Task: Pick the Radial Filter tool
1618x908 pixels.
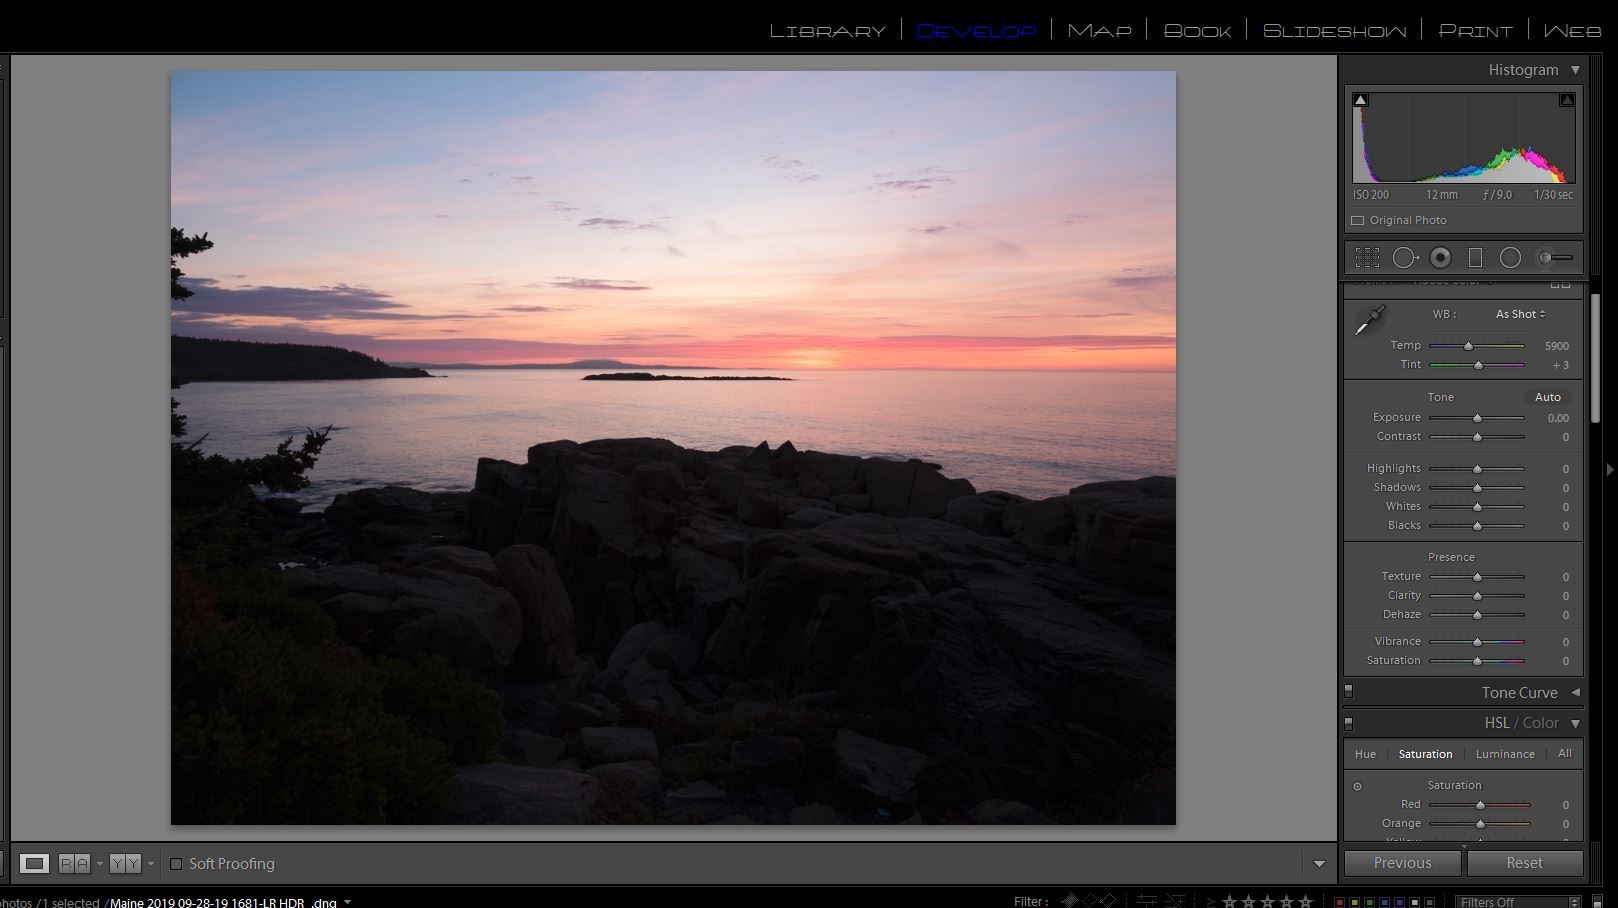Action: (1510, 258)
